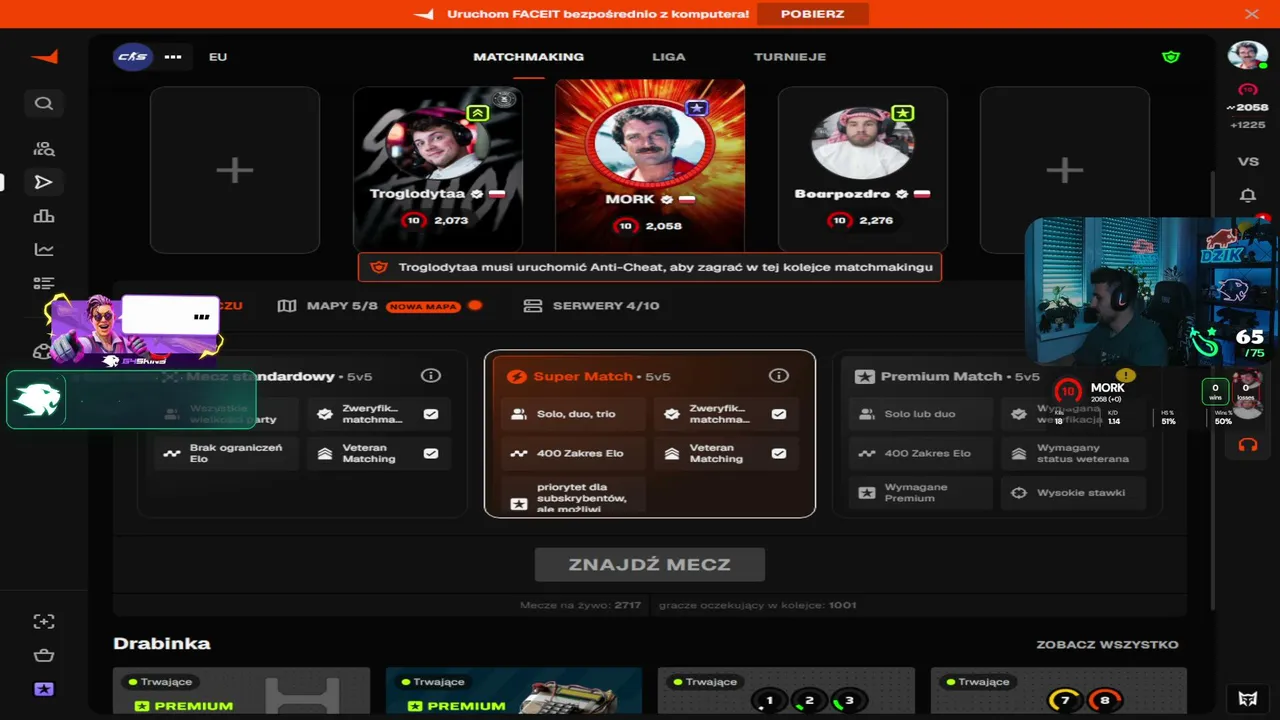Click Wymagany status weterana requirement
The image size is (1280, 720).
pyautogui.click(x=1073, y=453)
